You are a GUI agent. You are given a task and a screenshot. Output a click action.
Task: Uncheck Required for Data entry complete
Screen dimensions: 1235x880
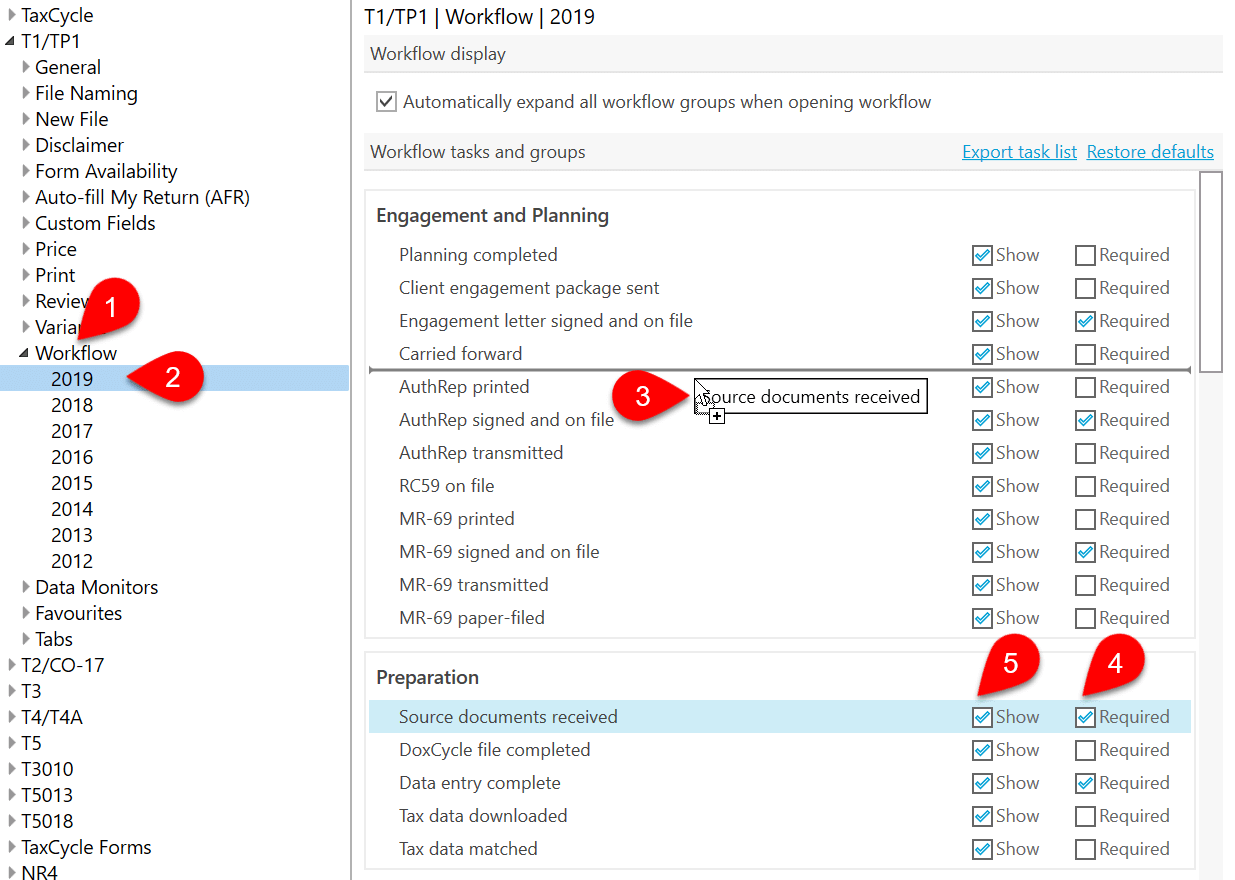click(1085, 783)
